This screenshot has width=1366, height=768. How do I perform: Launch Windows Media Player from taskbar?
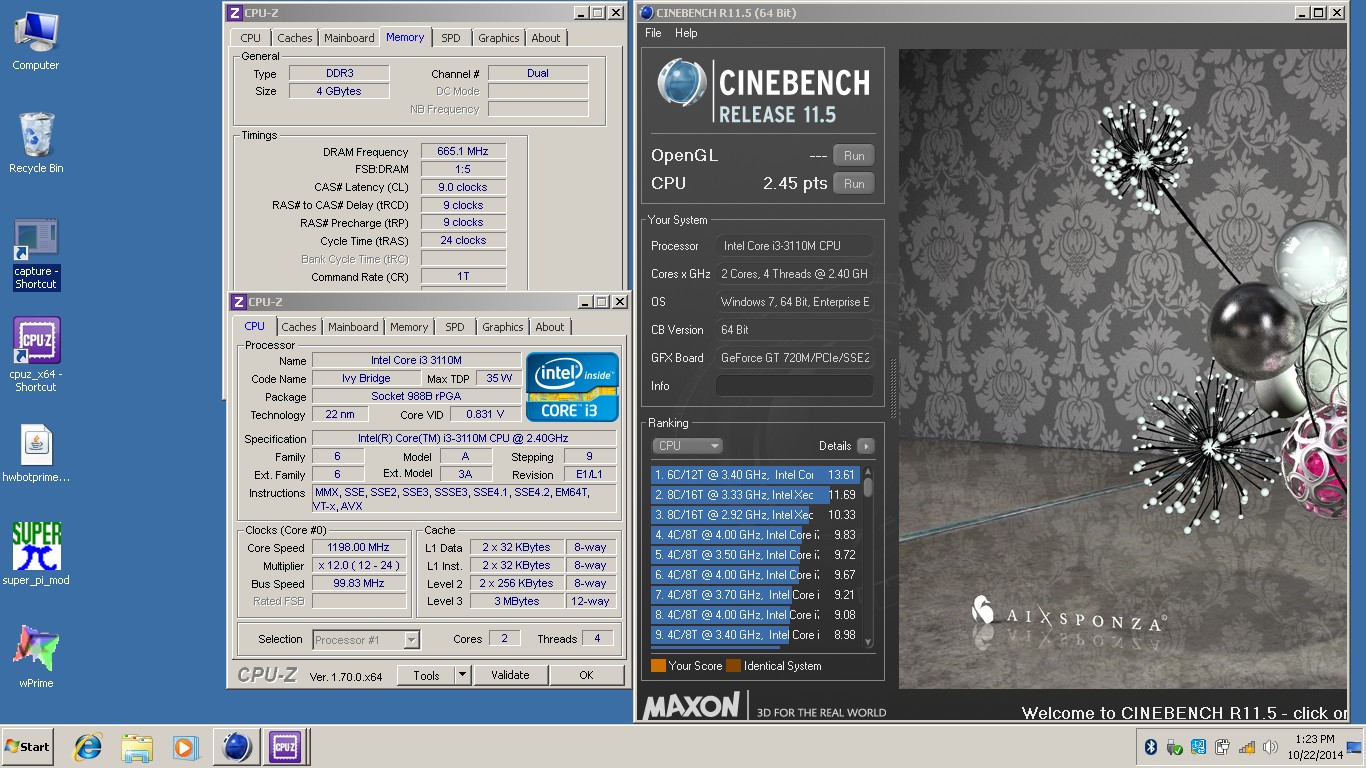click(x=185, y=747)
